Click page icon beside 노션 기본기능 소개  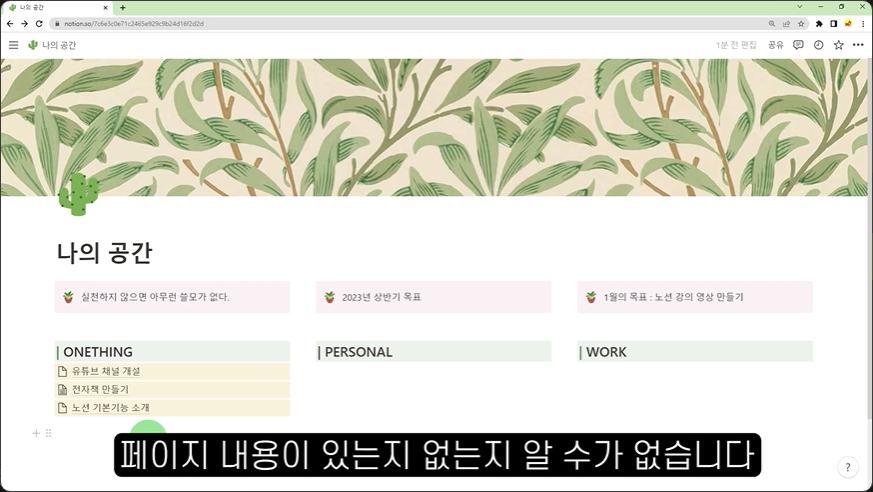[62, 407]
